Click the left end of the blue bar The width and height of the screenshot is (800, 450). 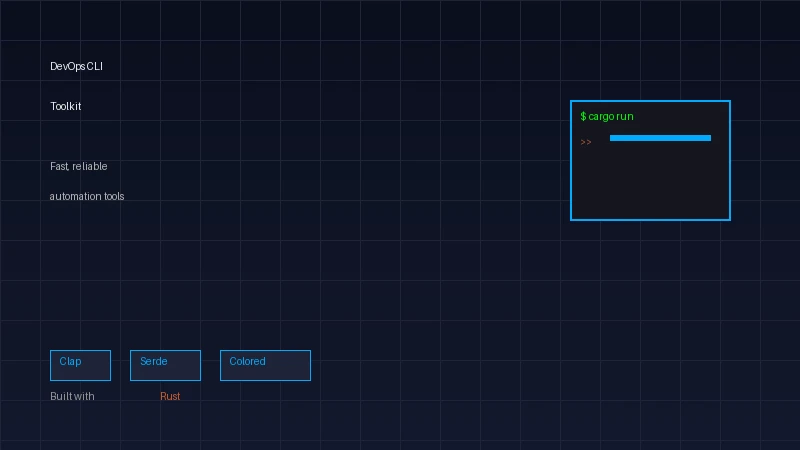click(614, 138)
